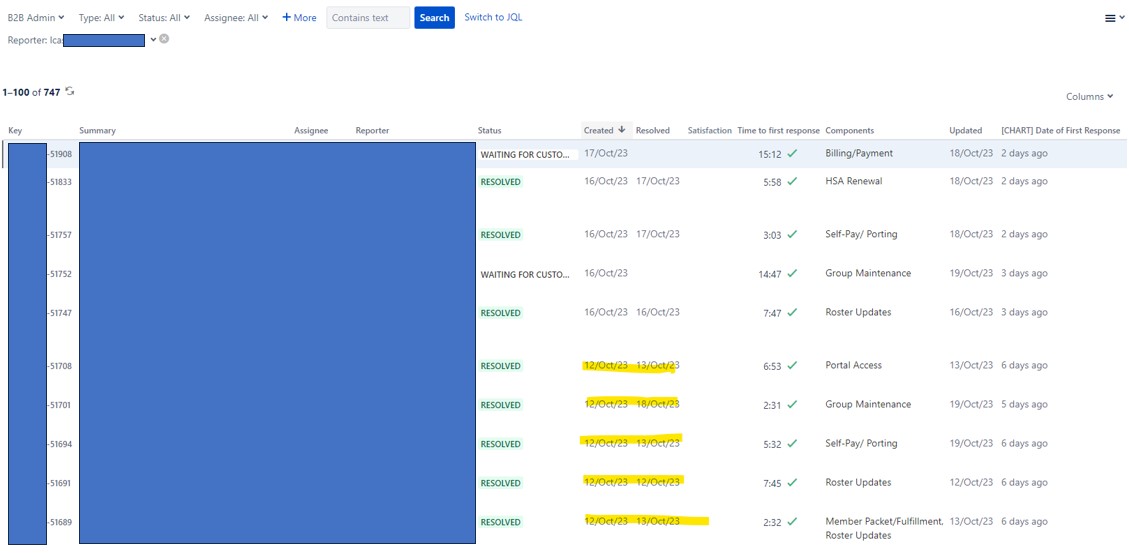Click the refresh results icon next to 747

coord(70,91)
